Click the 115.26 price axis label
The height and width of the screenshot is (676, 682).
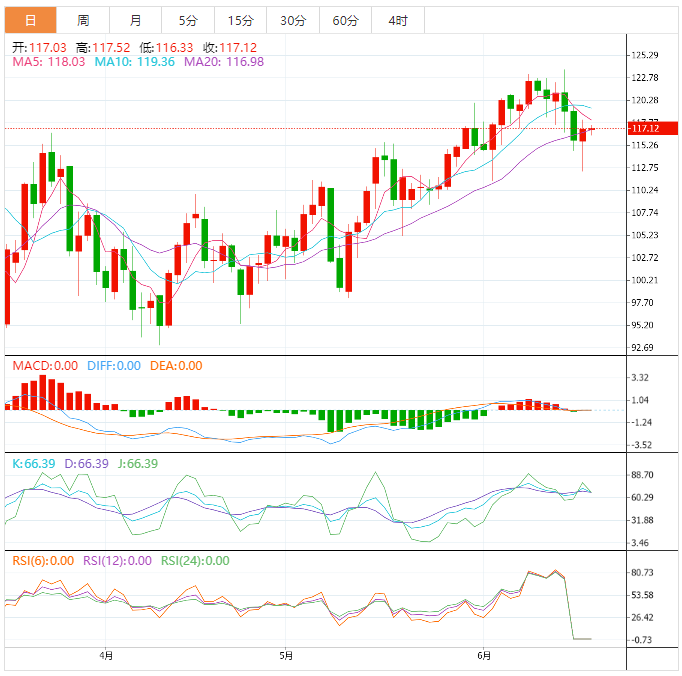click(645, 145)
